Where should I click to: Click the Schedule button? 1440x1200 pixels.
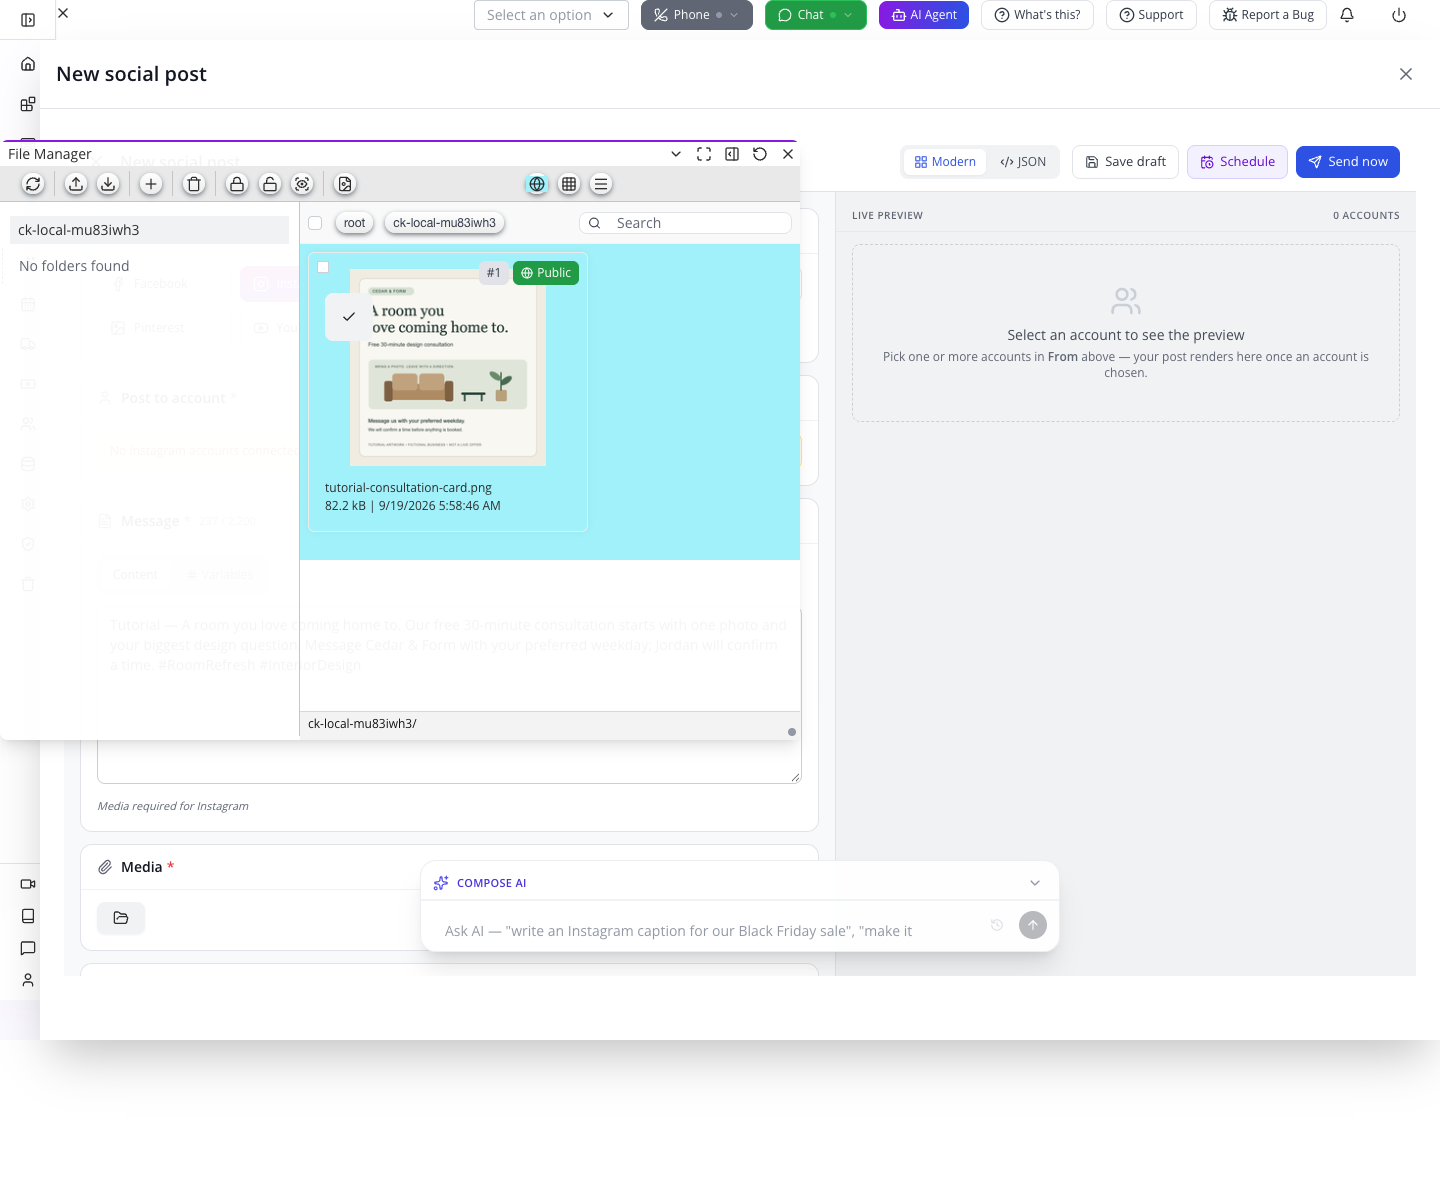pyautogui.click(x=1237, y=162)
